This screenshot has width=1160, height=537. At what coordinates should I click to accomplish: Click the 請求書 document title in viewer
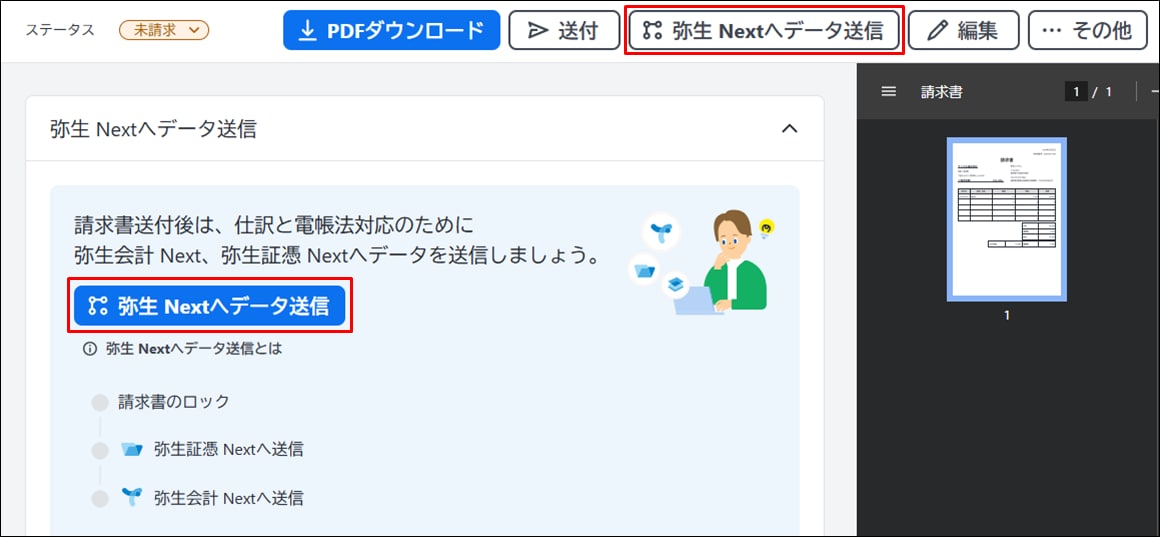coord(941,92)
